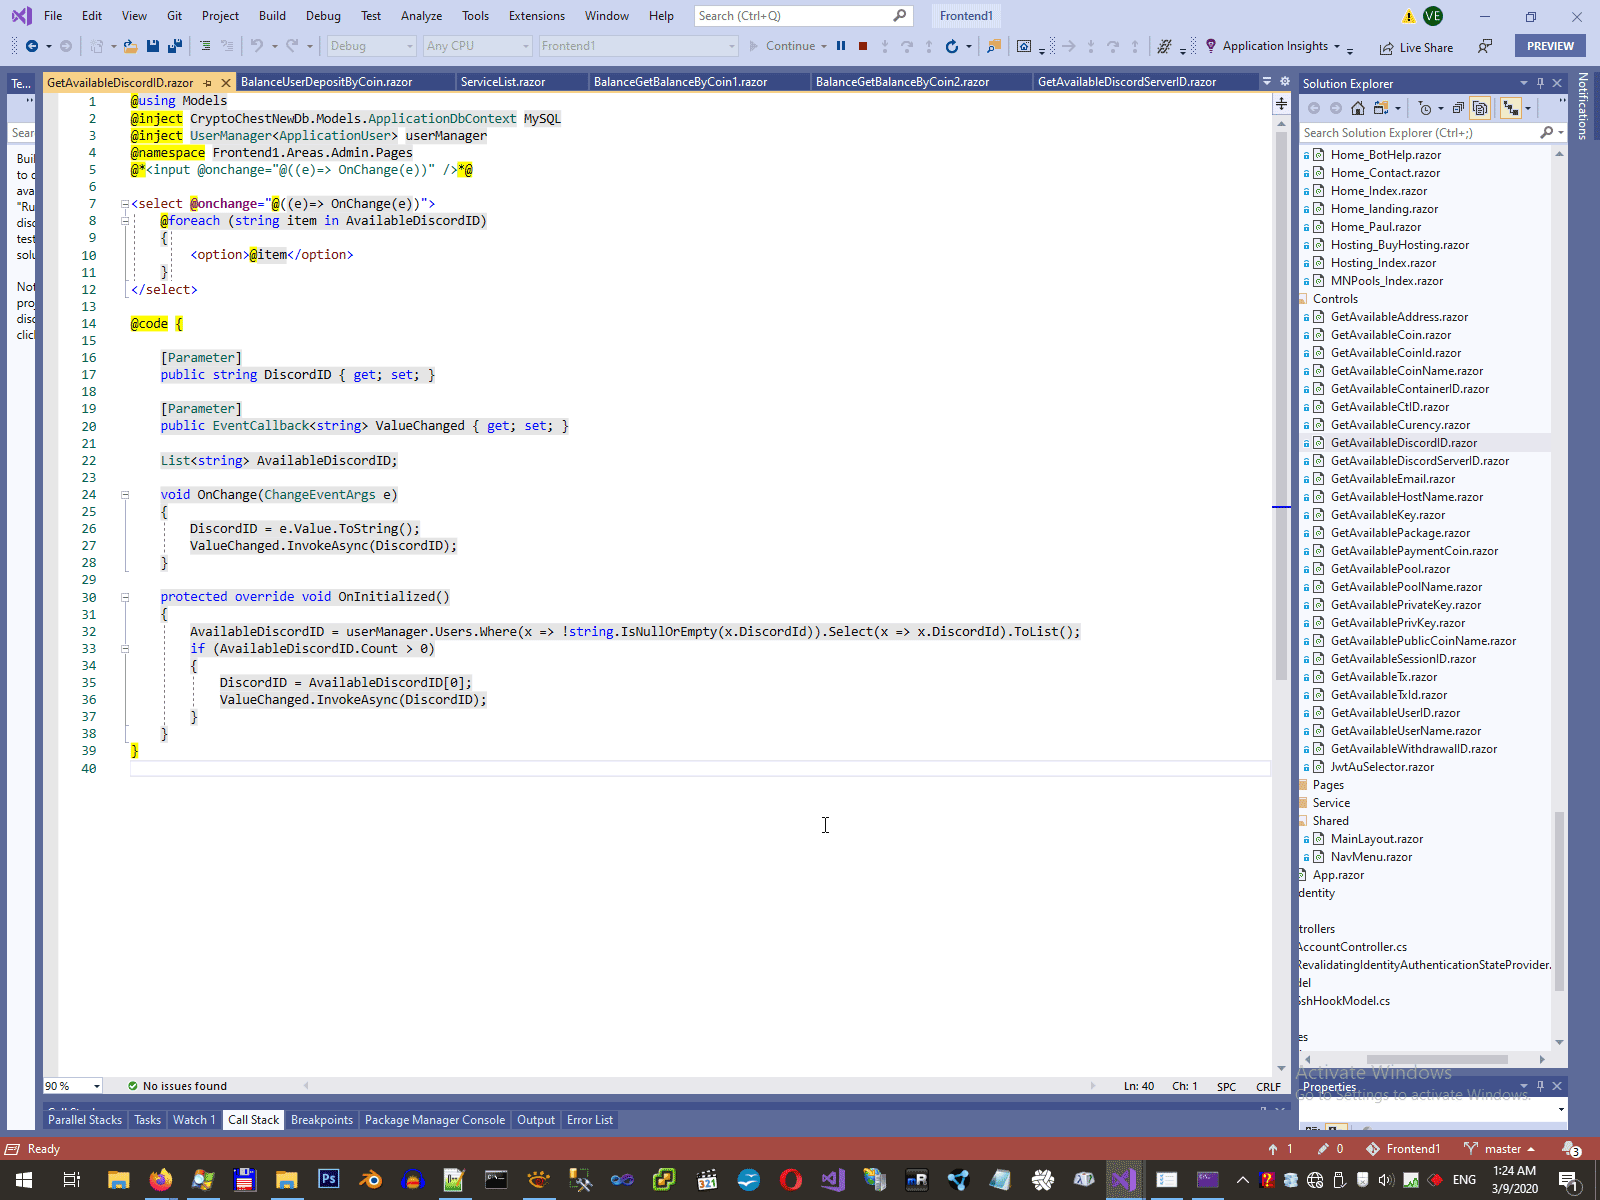Click the Application Insights lightbulb icon
This screenshot has width=1600, height=1200.
click(1211, 46)
